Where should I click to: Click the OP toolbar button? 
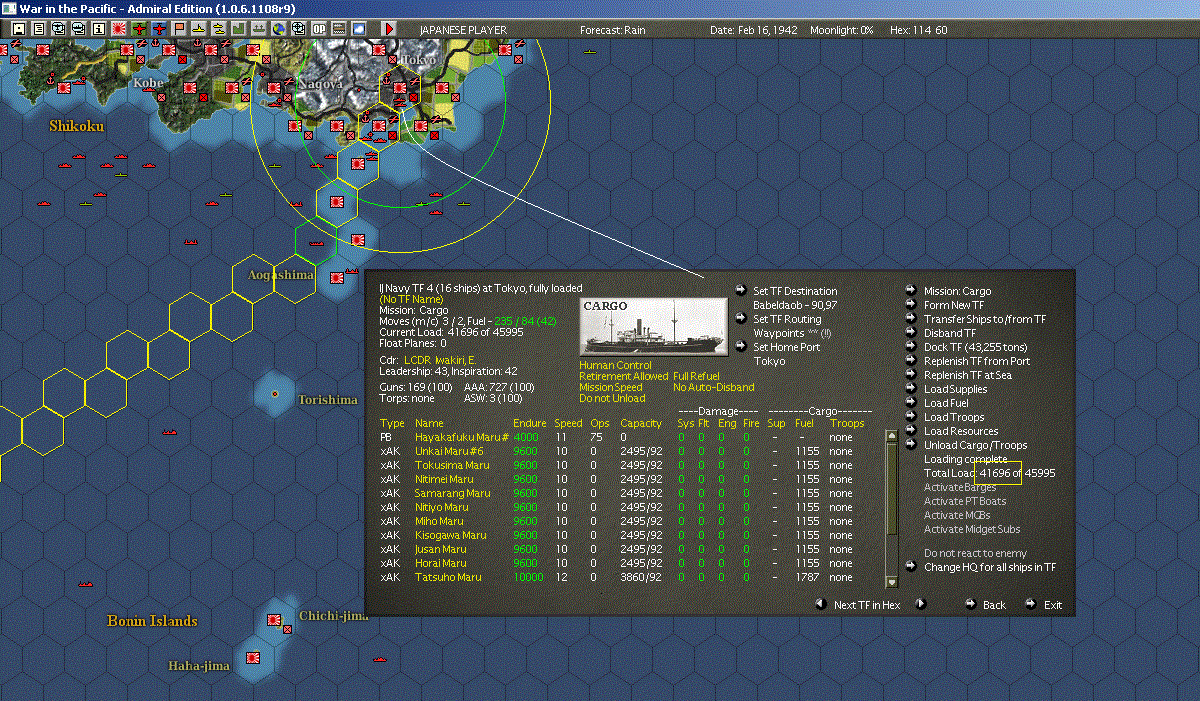[318, 29]
